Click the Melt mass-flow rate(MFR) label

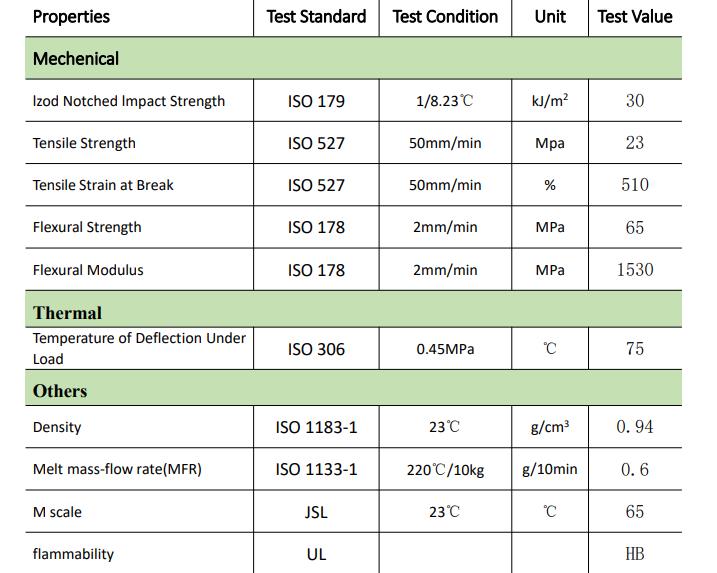118,469
